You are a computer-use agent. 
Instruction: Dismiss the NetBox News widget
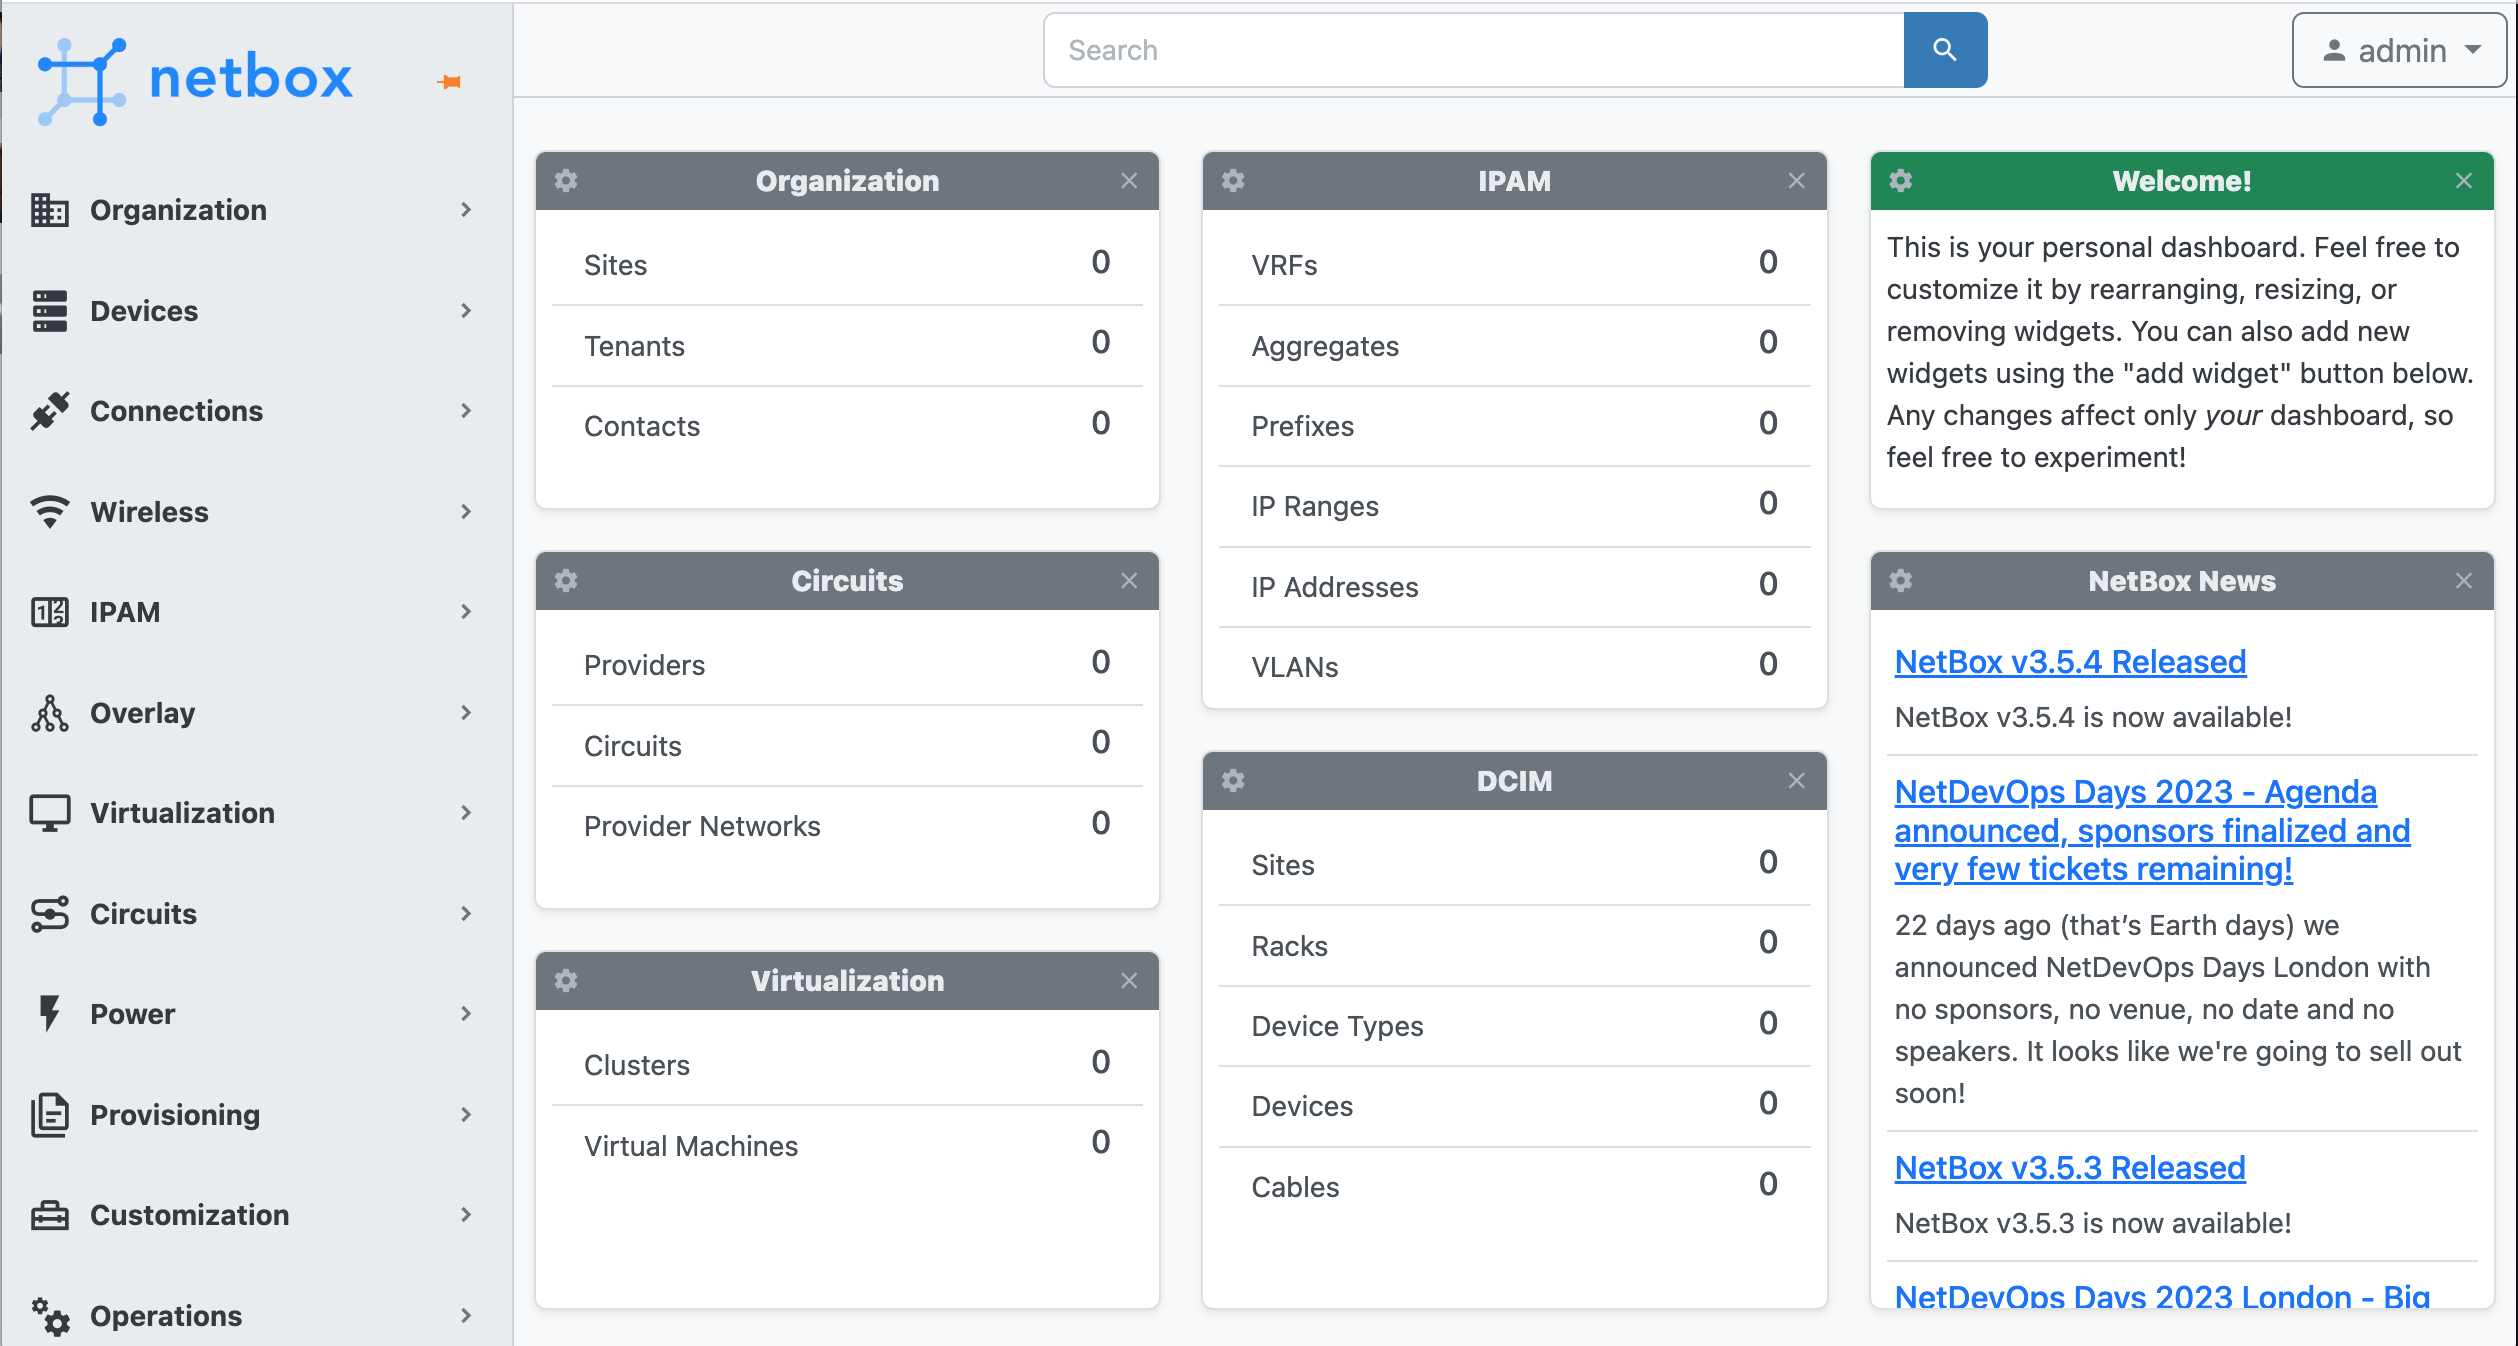click(x=2463, y=581)
